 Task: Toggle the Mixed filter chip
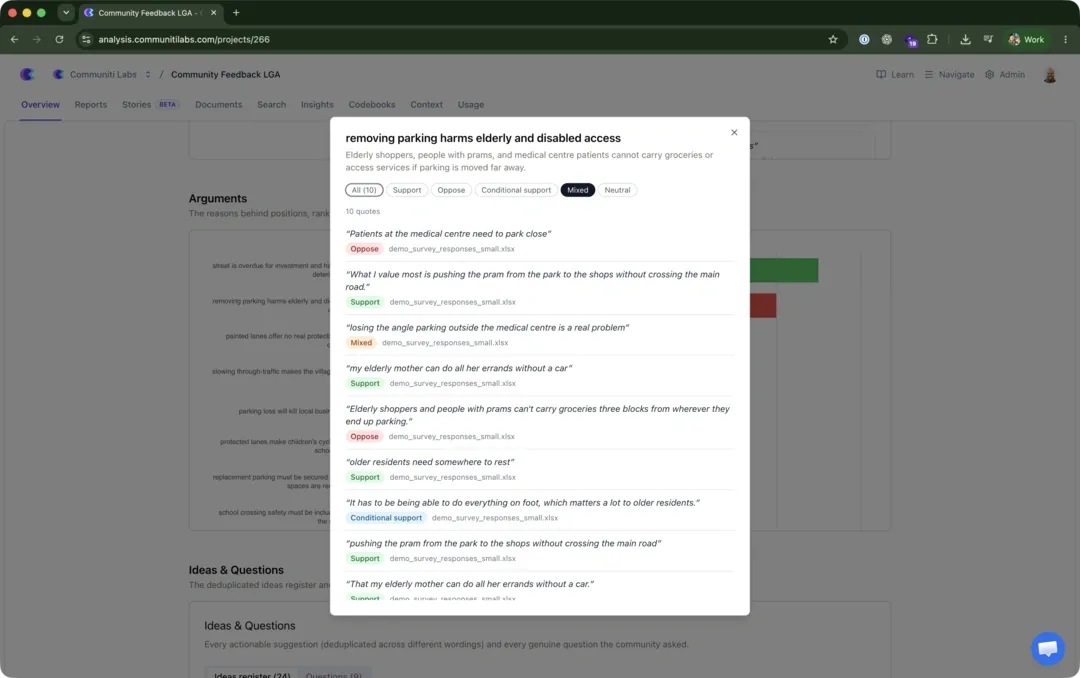(577, 190)
